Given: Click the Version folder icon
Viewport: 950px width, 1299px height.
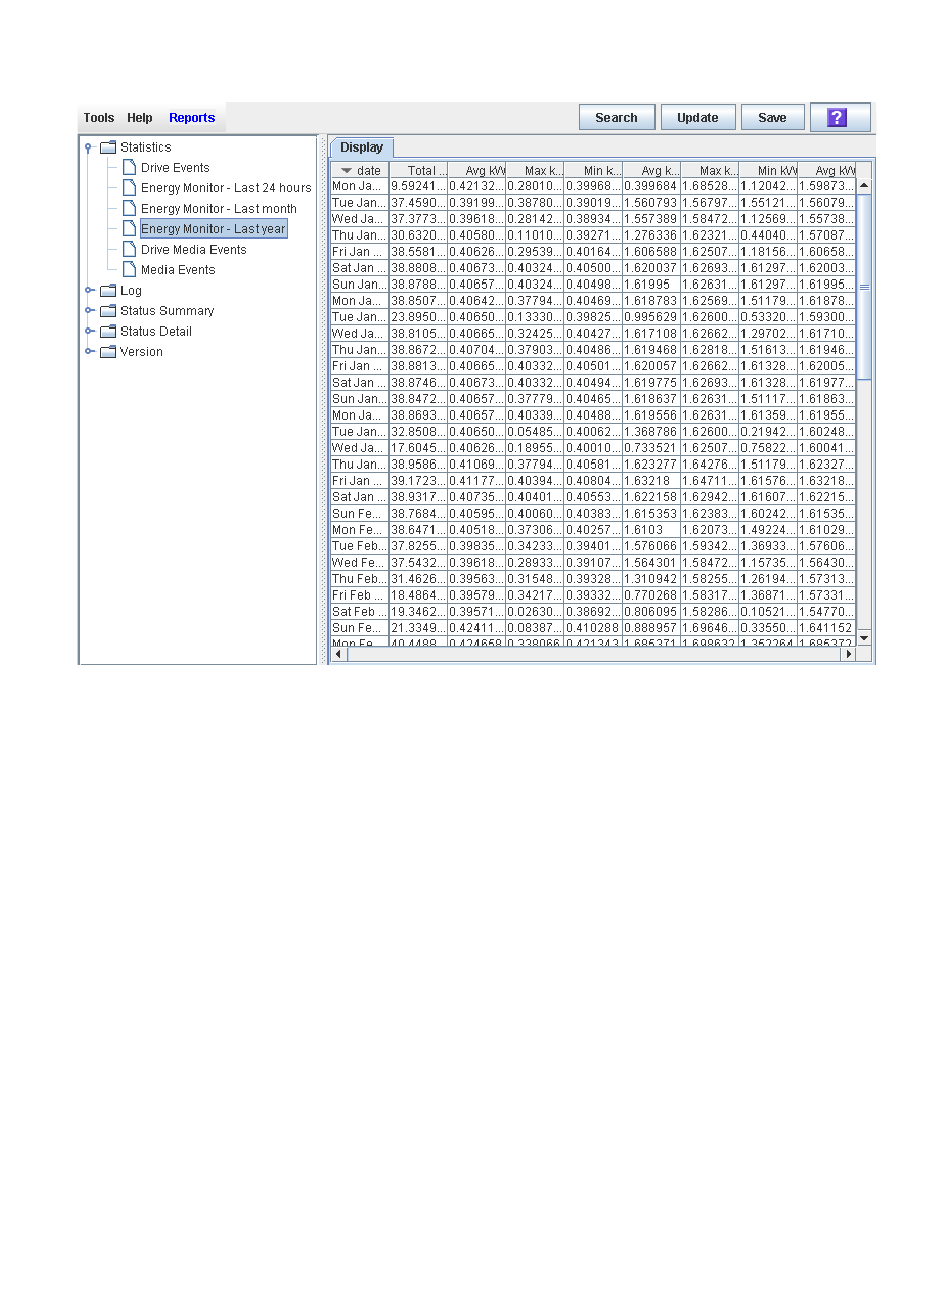Looking at the screenshot, I should 108,352.
